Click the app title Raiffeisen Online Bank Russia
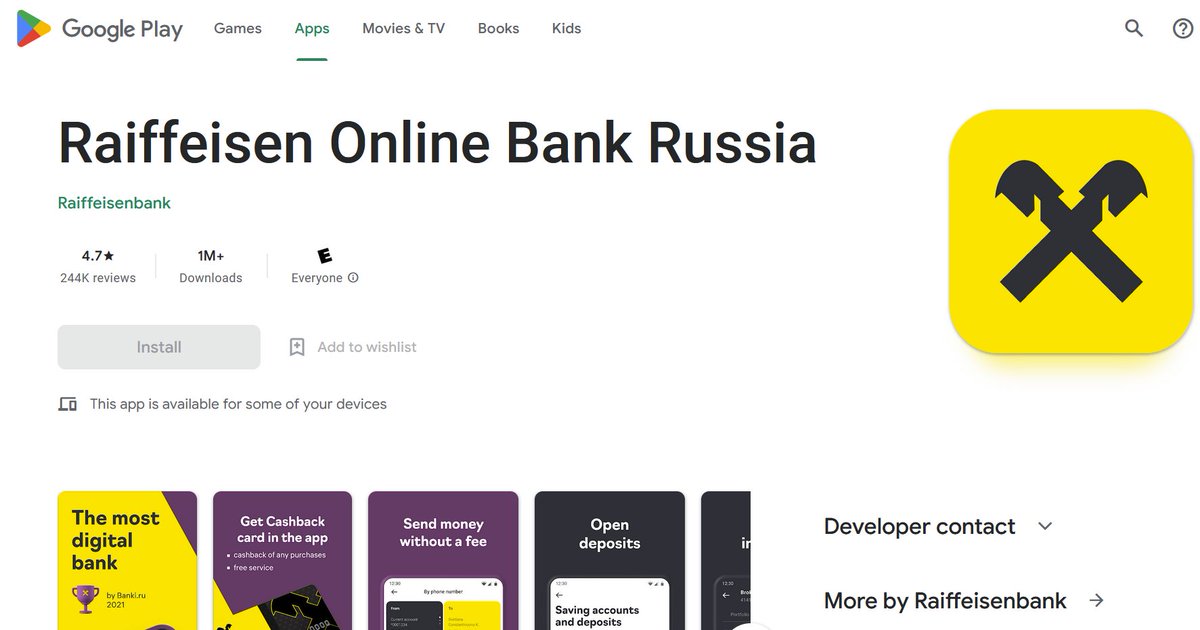1200x630 pixels. click(x=437, y=142)
